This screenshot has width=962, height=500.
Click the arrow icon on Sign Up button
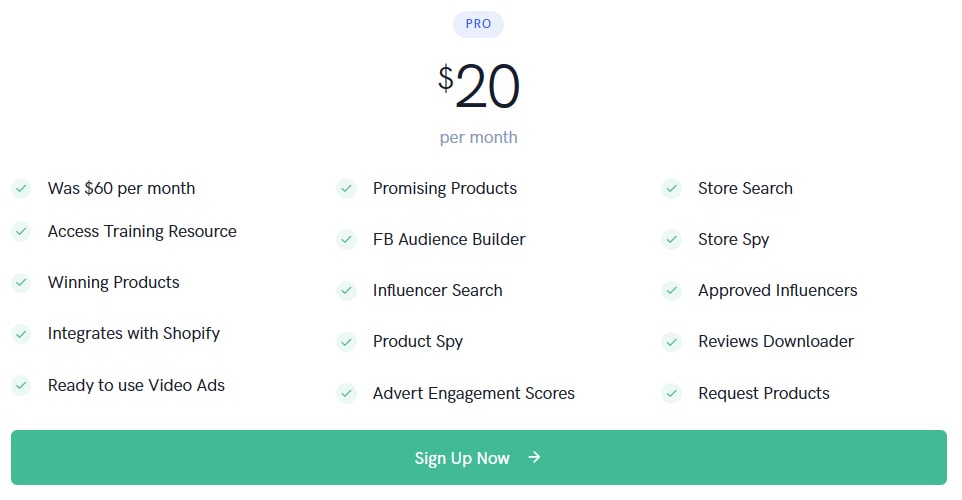(535, 457)
